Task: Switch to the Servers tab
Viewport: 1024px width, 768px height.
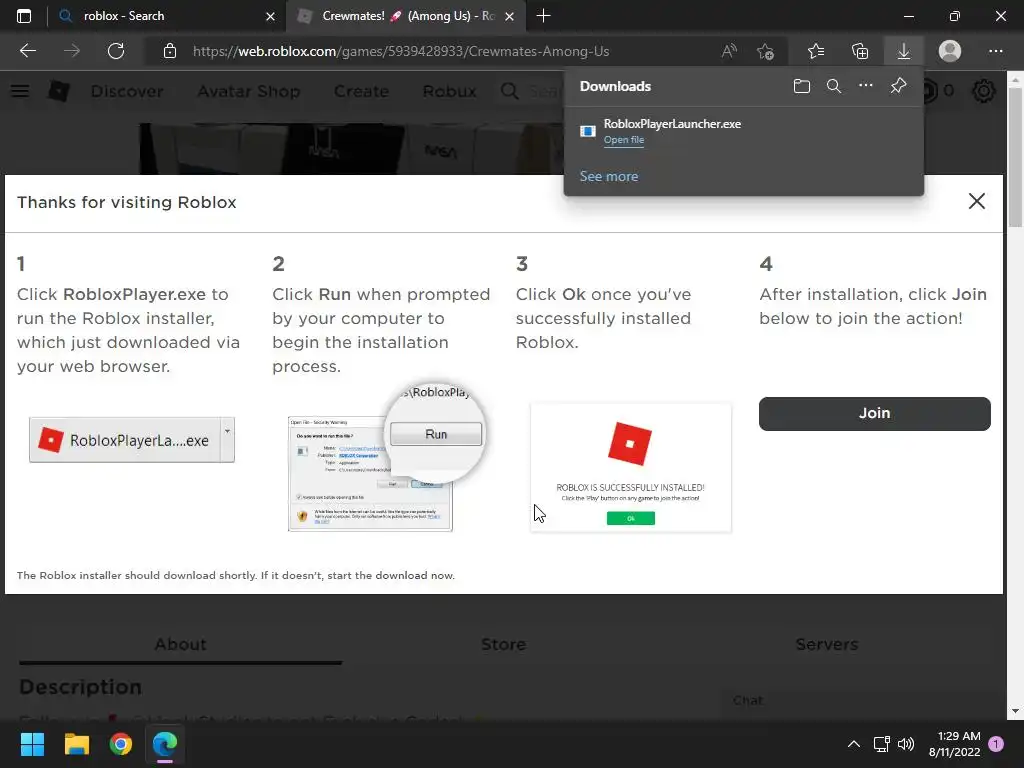Action: coord(827,645)
